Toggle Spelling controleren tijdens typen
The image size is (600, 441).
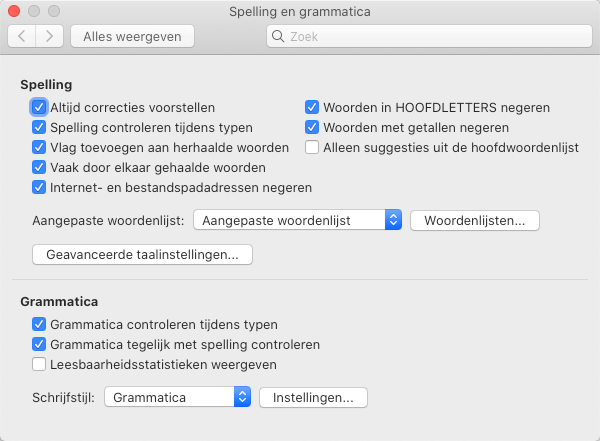click(x=39, y=127)
